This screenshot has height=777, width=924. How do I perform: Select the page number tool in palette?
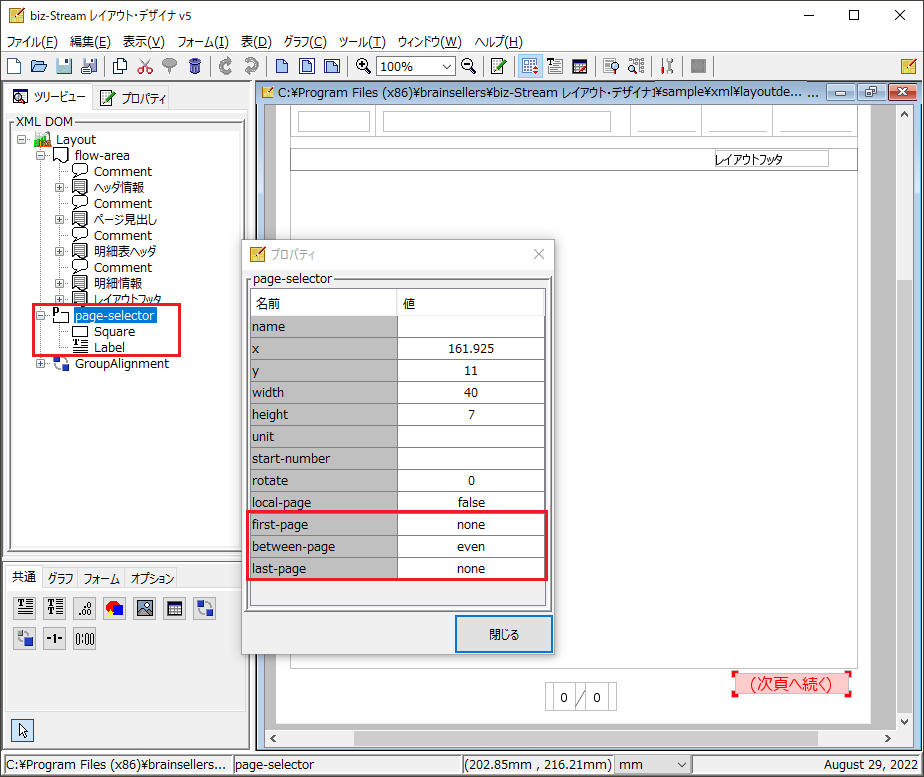55,639
